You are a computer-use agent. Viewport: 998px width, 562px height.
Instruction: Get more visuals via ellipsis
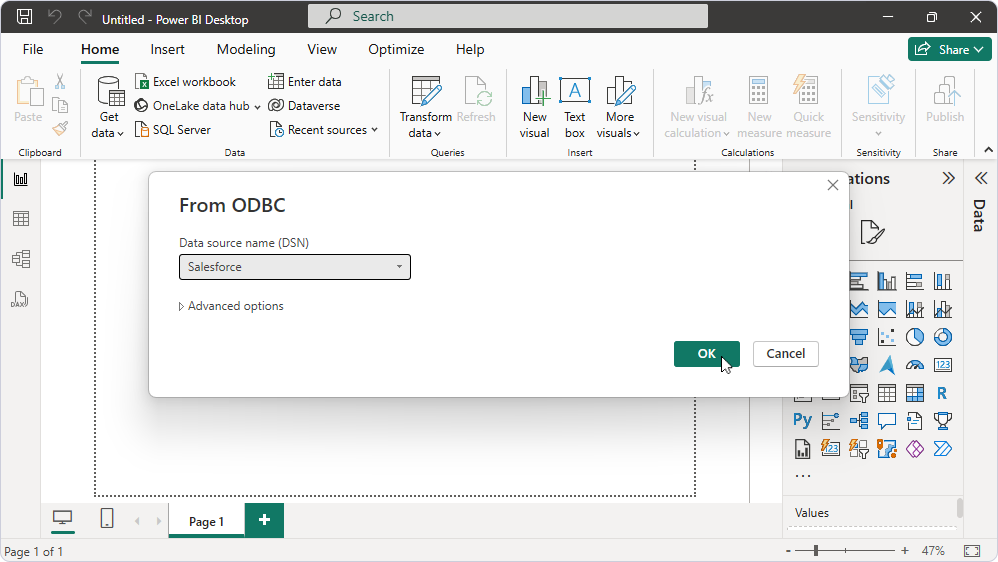click(803, 475)
